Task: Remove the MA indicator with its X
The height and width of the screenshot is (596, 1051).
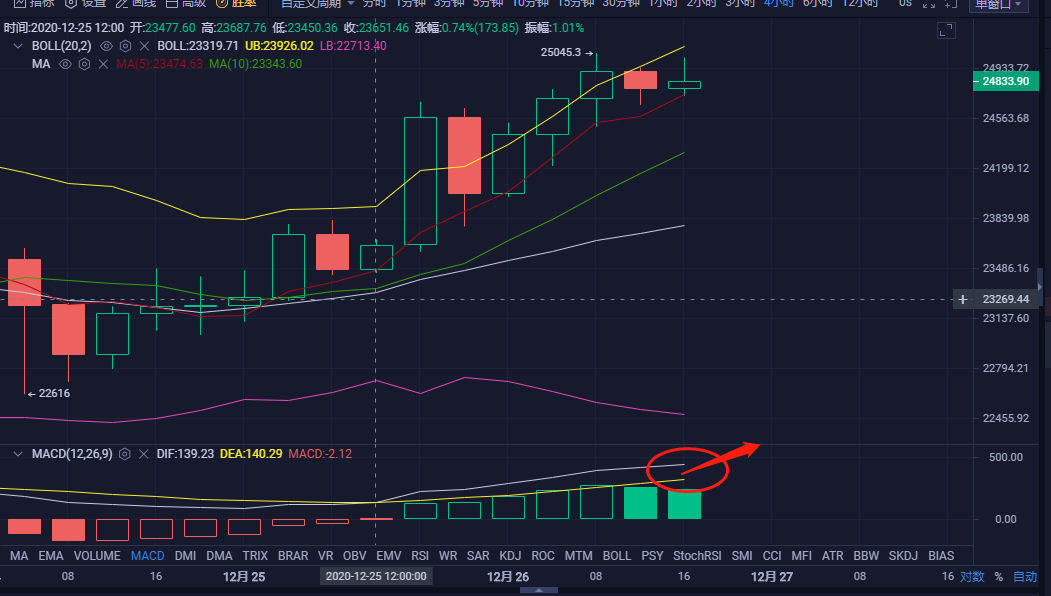Action: (x=103, y=64)
